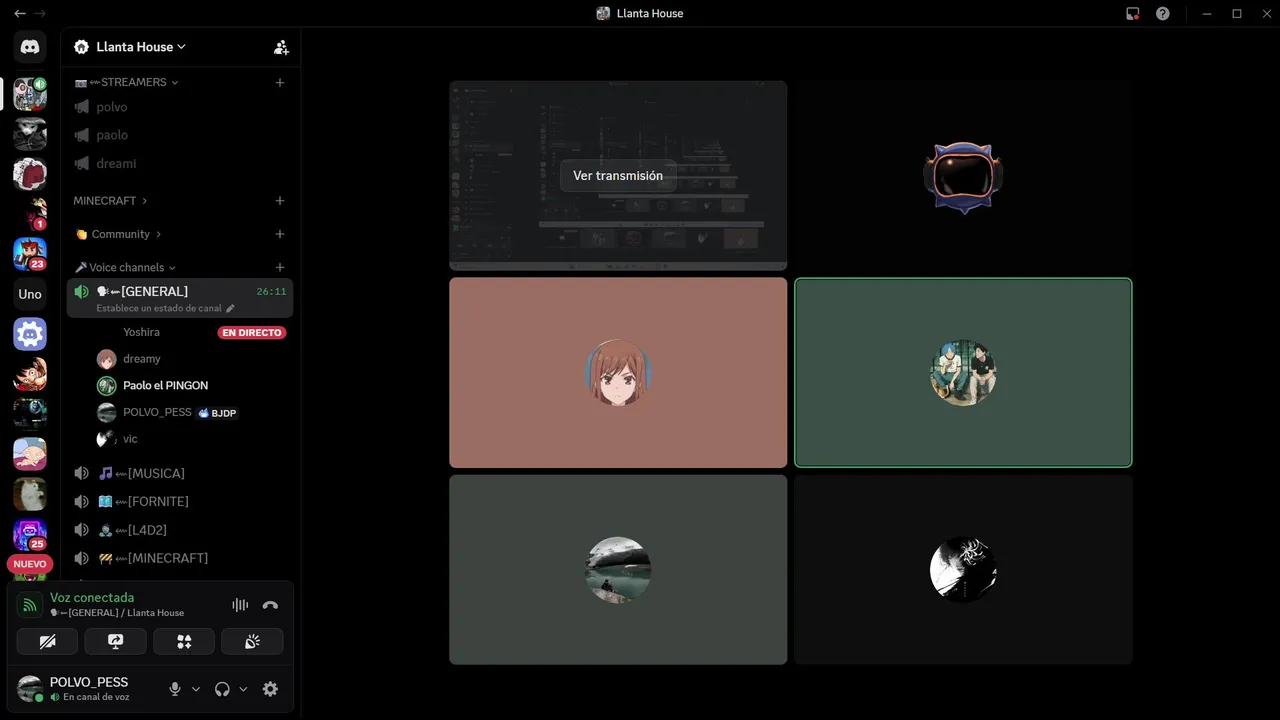Open the help question mark icon
Image resolution: width=1280 pixels, height=720 pixels.
(x=1163, y=14)
